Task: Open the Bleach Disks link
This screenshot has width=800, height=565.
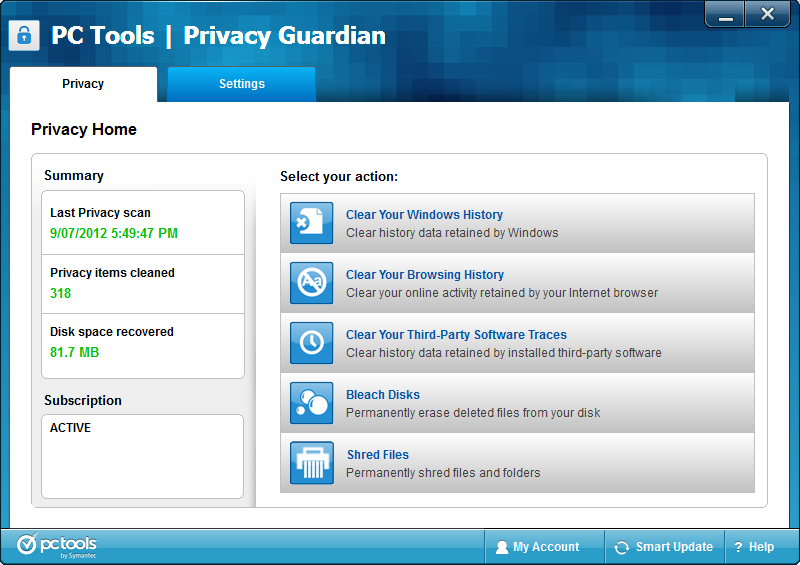Action: [x=383, y=395]
